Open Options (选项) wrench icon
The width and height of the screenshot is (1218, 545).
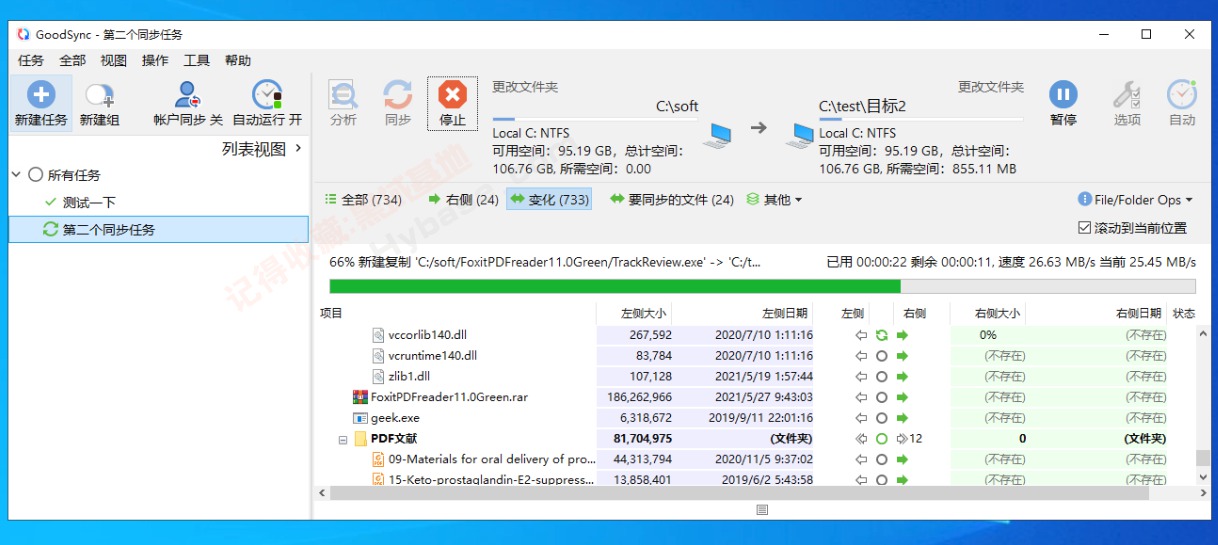1127,96
